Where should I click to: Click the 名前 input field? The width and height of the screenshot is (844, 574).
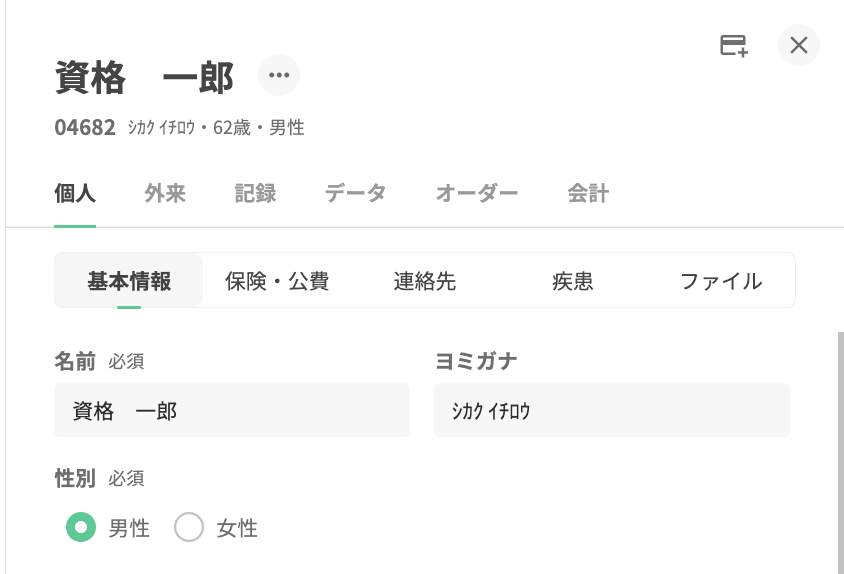coord(232,410)
